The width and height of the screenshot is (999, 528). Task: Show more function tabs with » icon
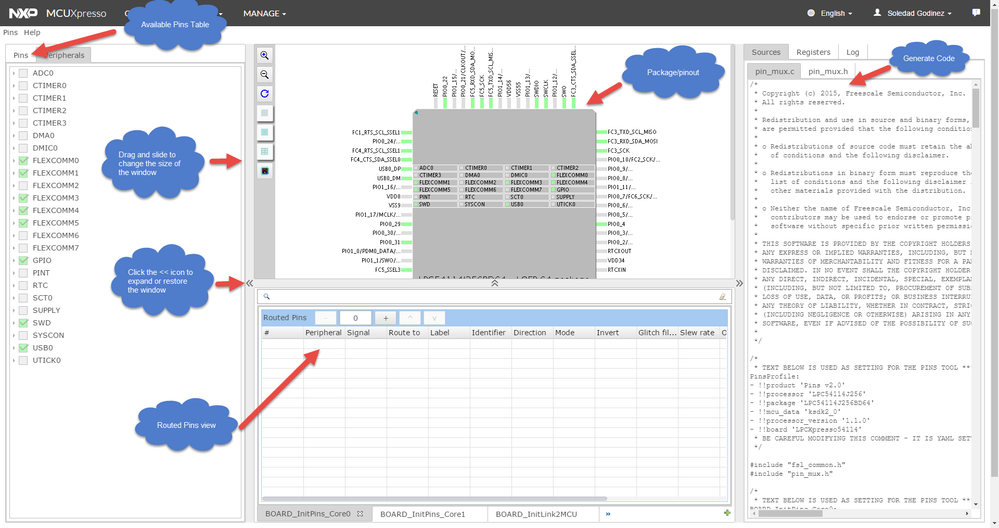pos(608,514)
